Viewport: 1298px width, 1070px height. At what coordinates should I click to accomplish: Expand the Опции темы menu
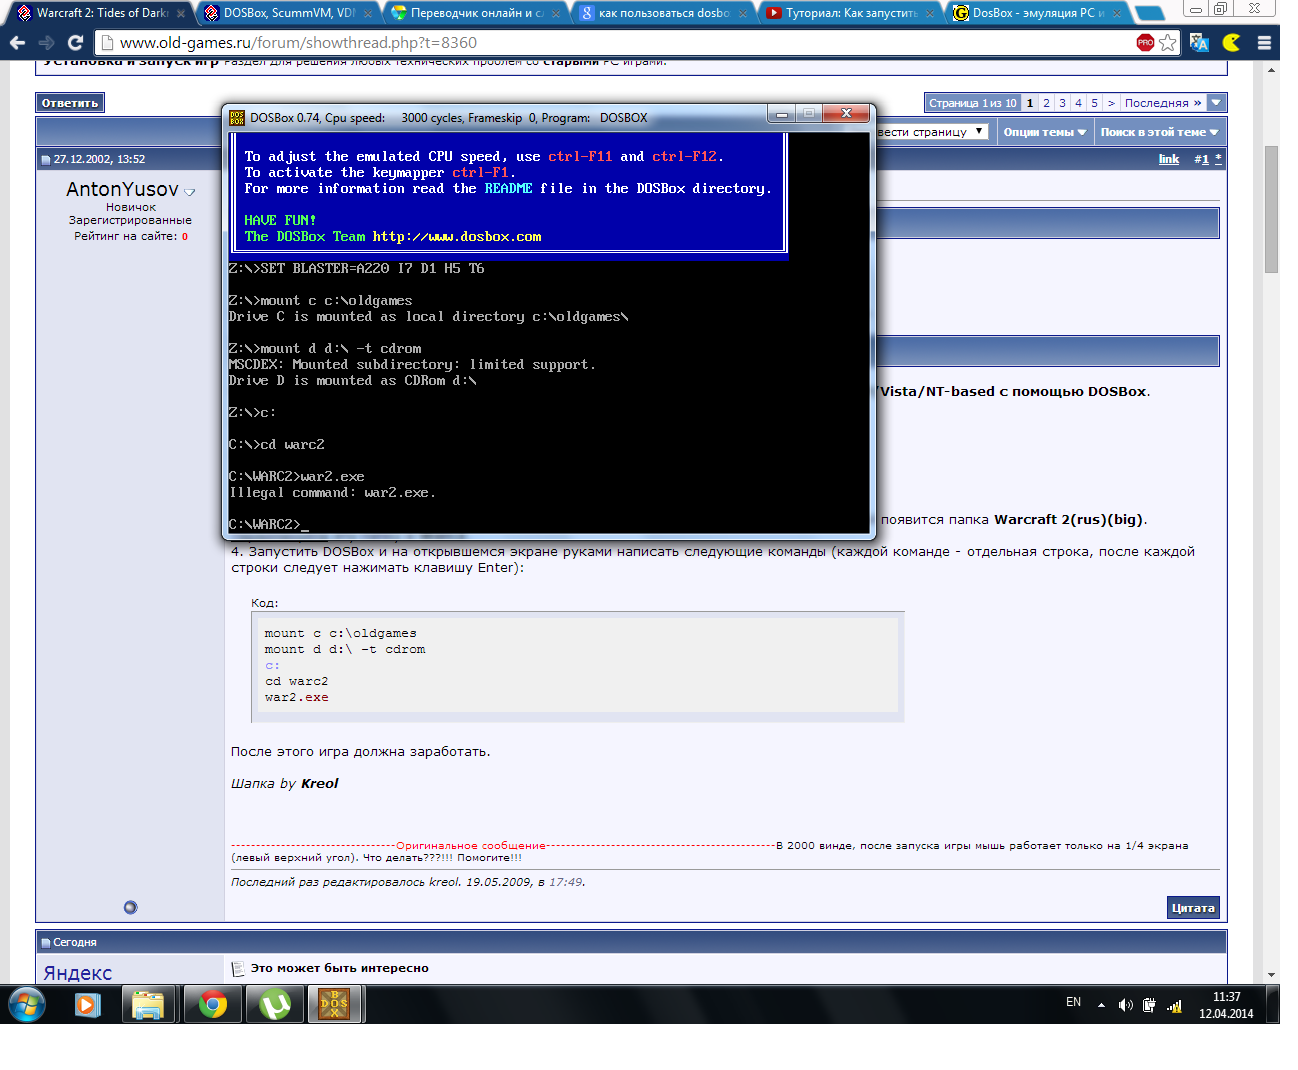click(1044, 132)
